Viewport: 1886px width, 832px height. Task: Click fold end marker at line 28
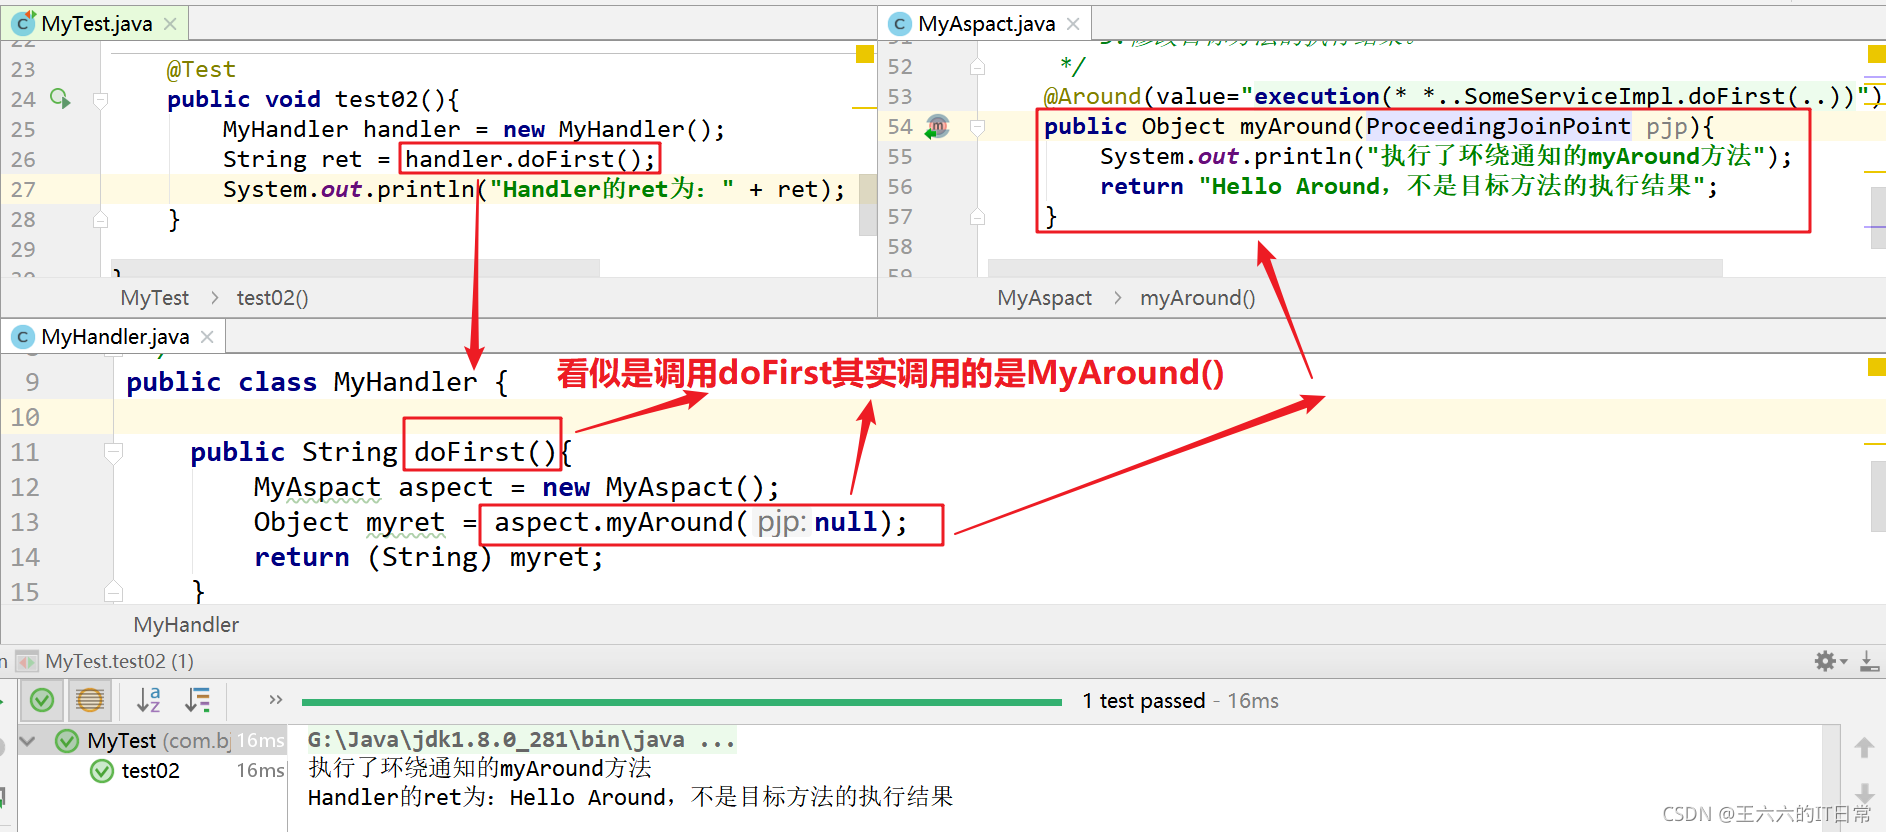[x=100, y=219]
